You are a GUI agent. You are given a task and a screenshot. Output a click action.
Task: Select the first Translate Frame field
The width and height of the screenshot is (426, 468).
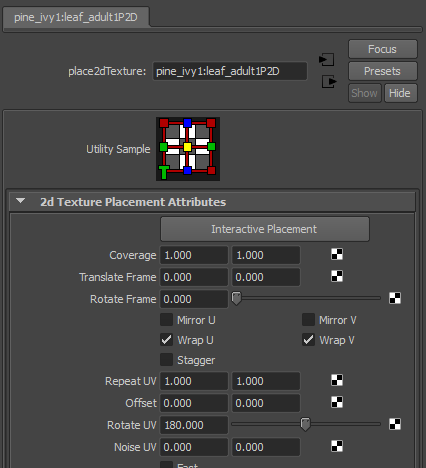coord(194,277)
